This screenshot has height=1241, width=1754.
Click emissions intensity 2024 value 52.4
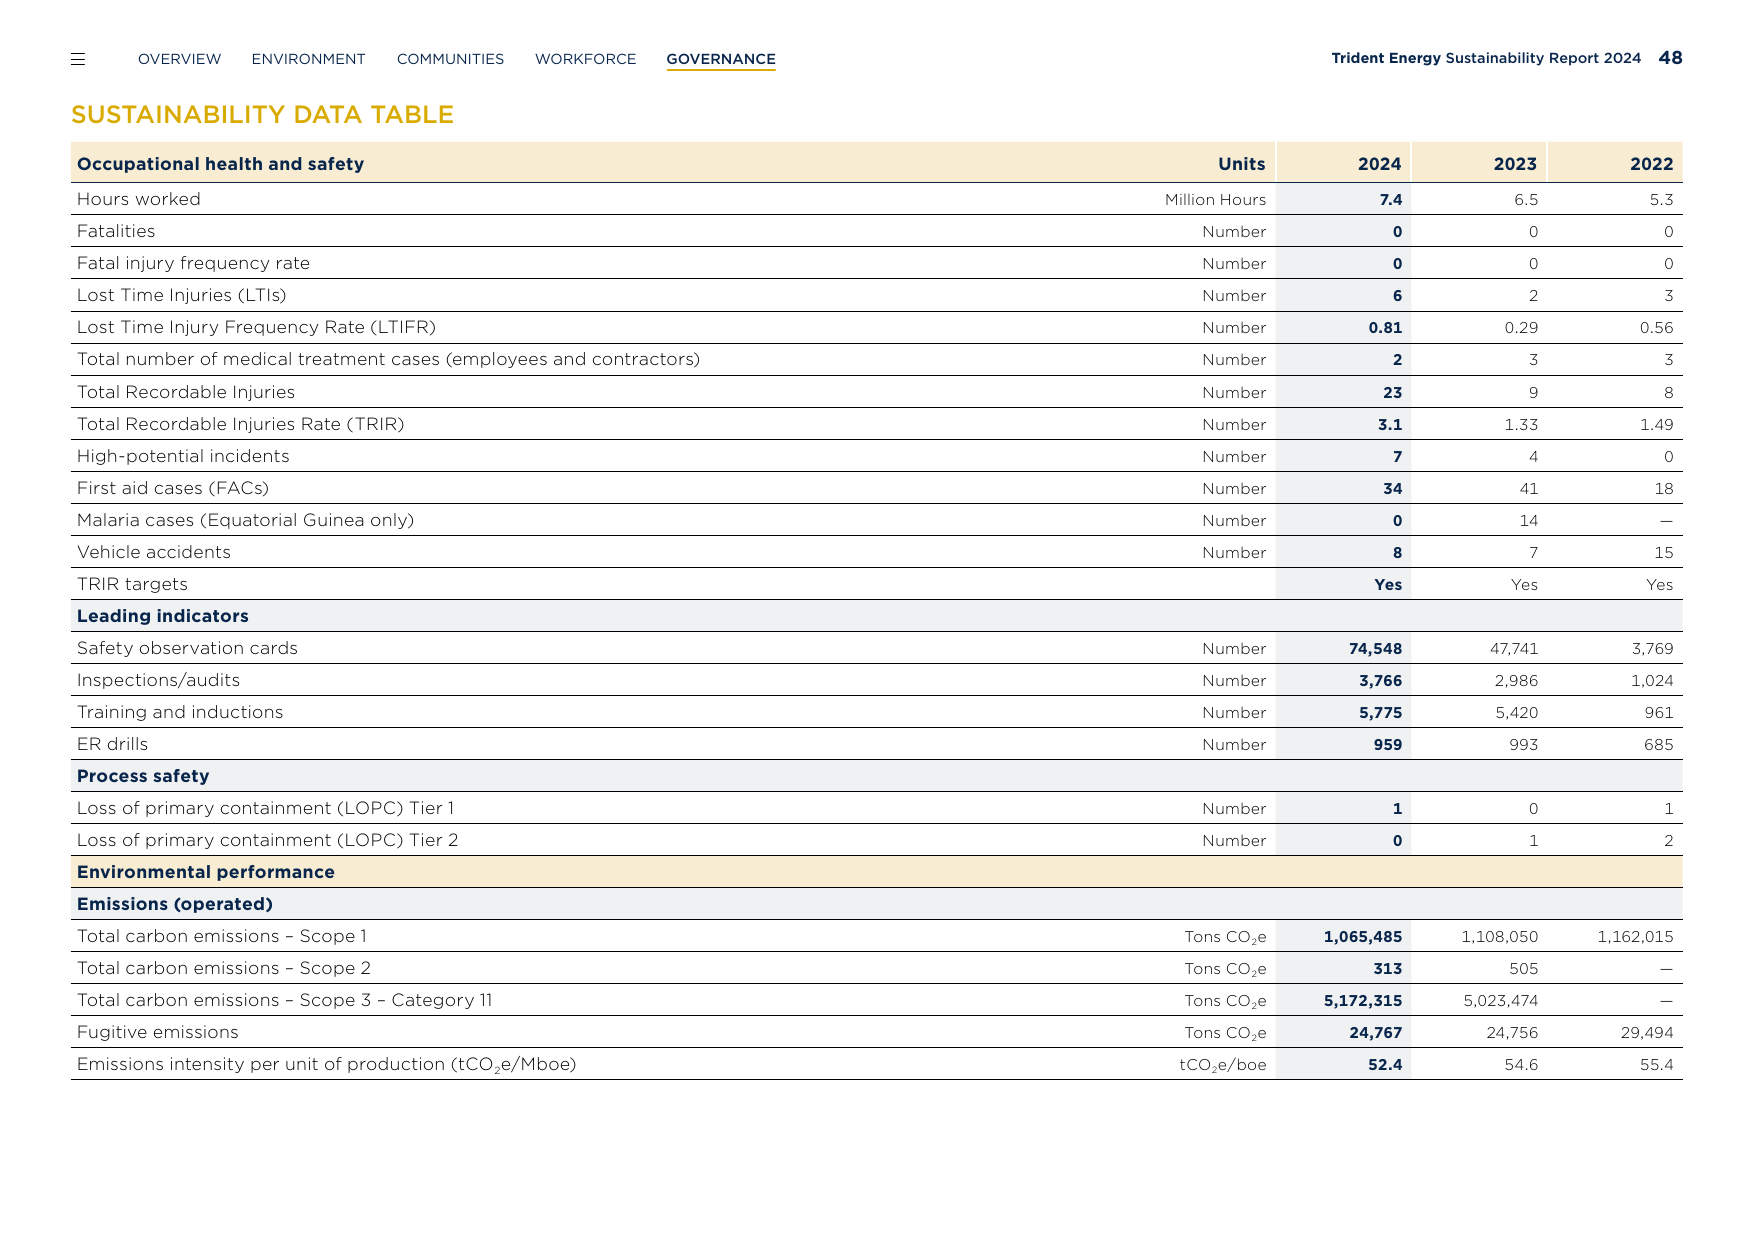tap(1385, 1065)
